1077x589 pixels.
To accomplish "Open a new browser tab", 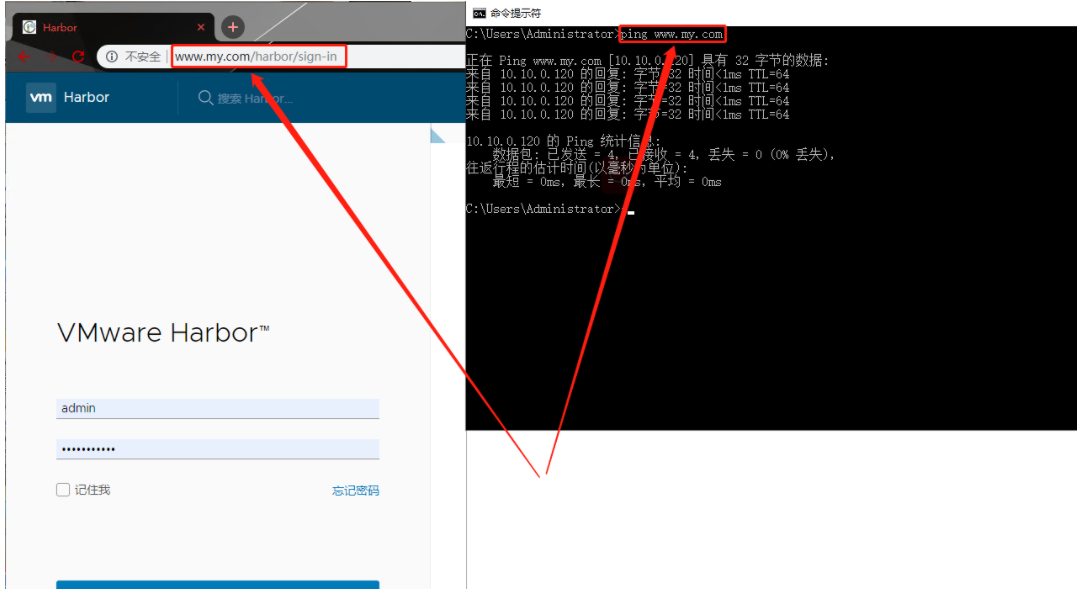I will (x=233, y=27).
